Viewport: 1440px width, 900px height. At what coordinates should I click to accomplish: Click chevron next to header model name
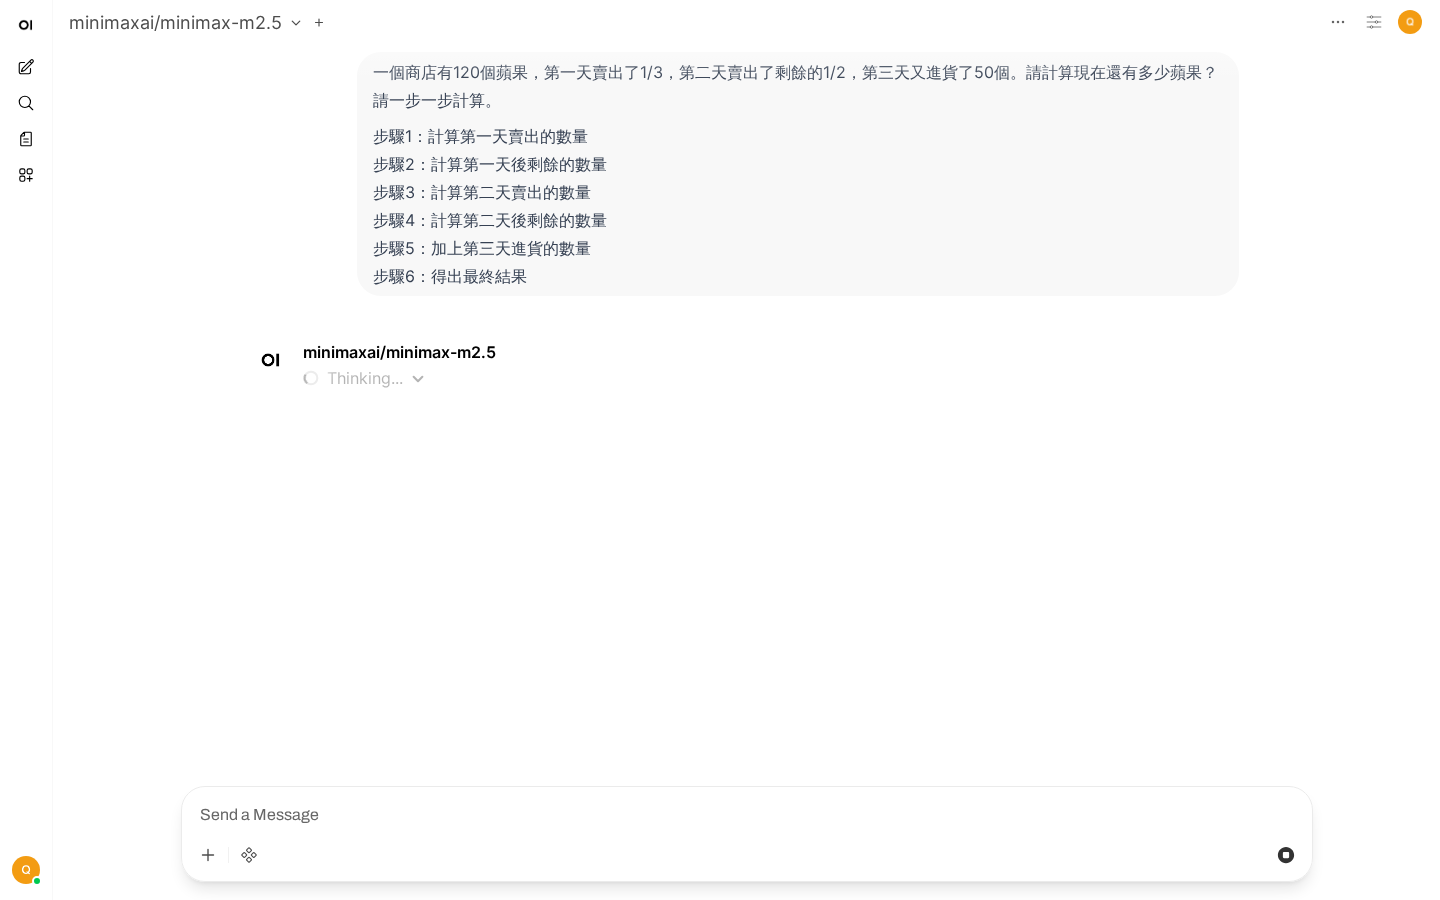(x=296, y=23)
